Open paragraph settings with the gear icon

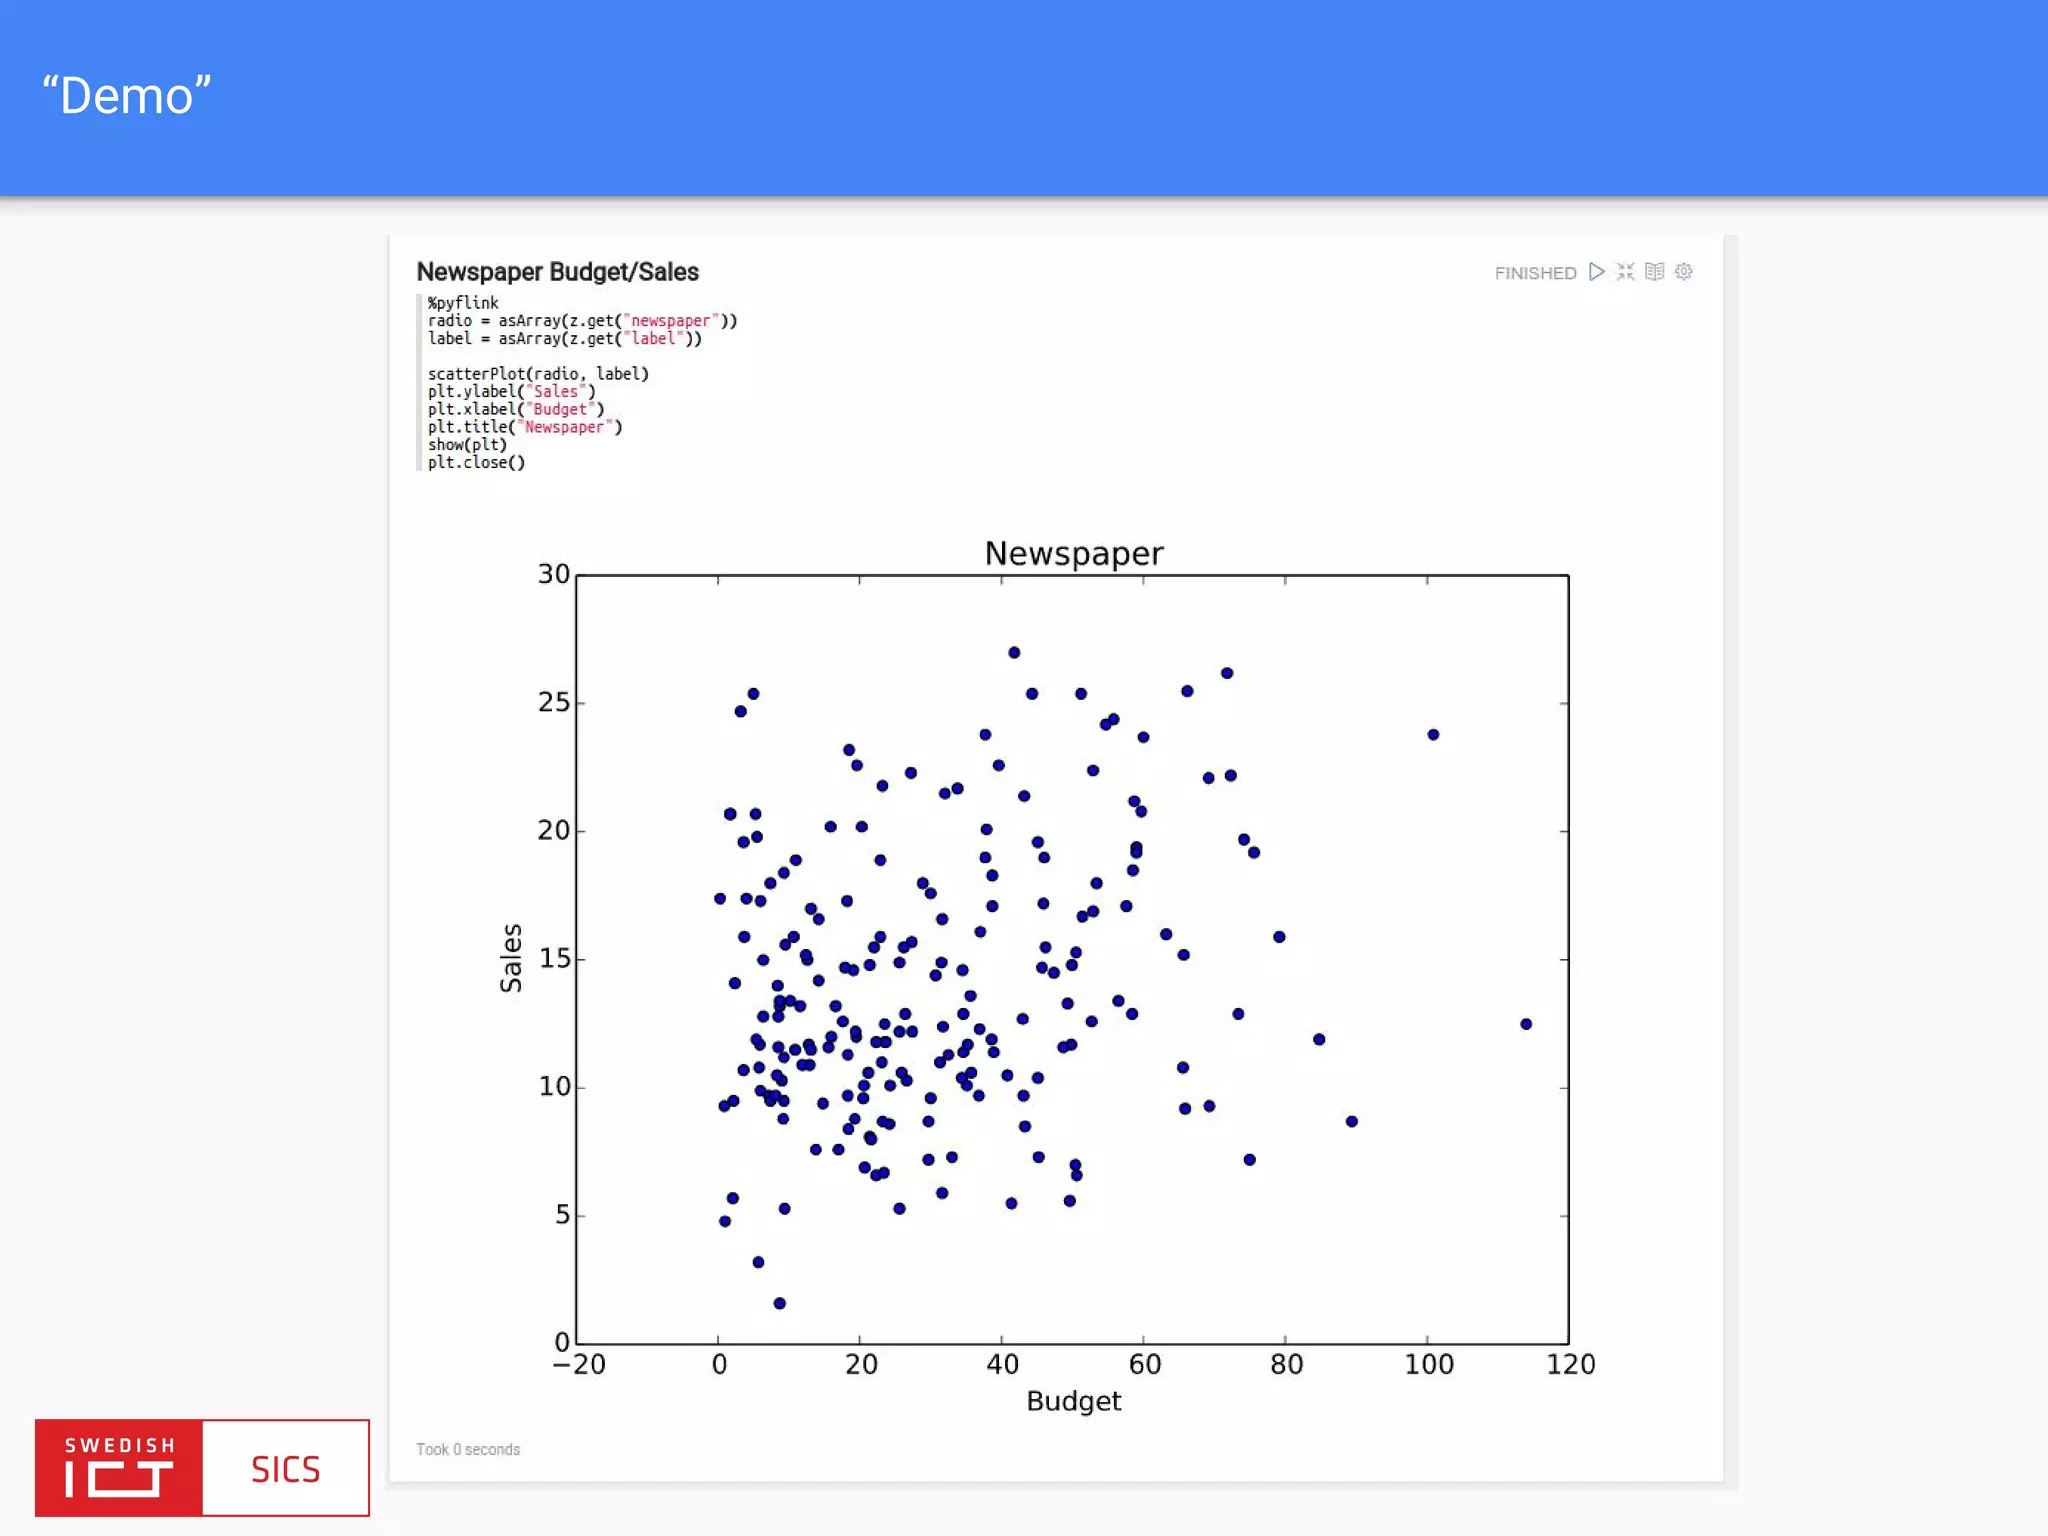(x=1684, y=272)
